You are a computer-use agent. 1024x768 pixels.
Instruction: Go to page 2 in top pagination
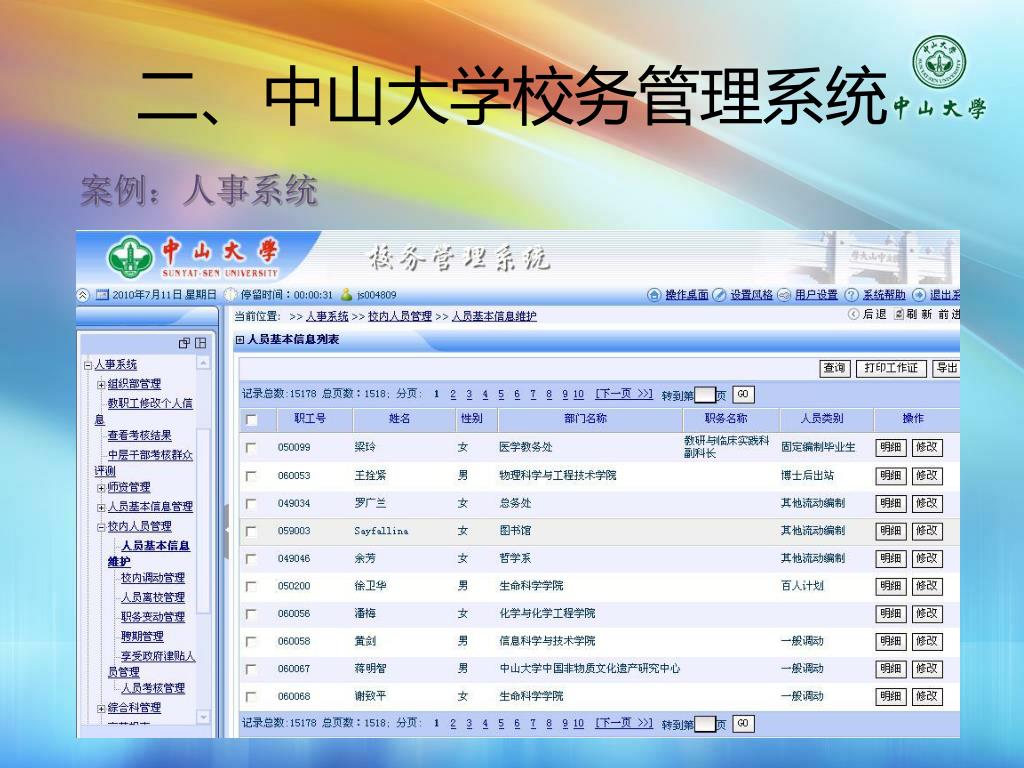[x=453, y=394]
